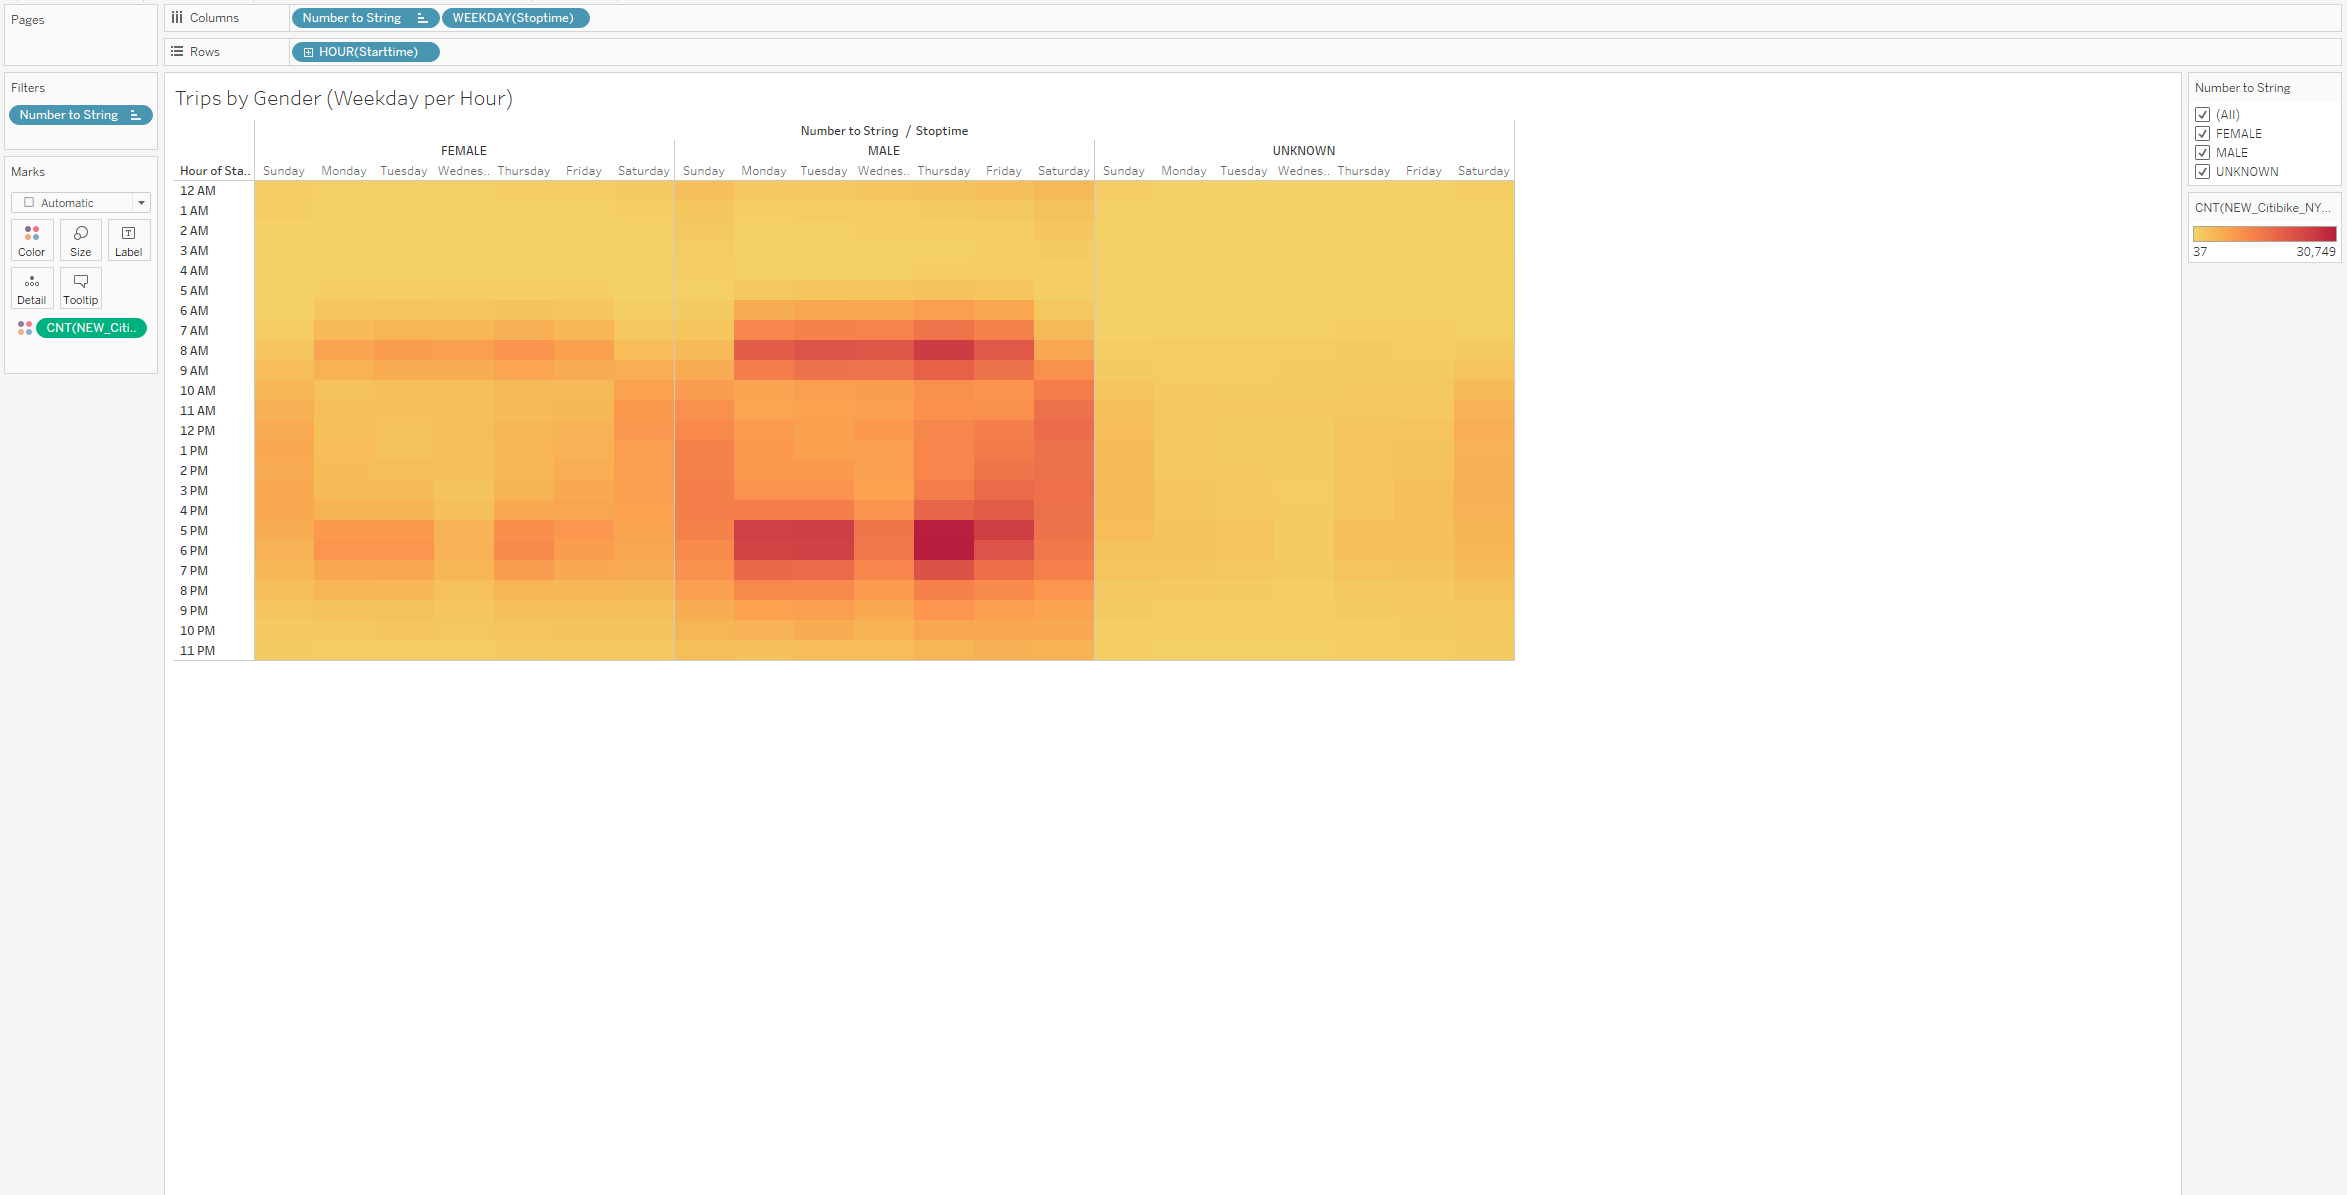Open the Label marks card
The image size is (2347, 1195).
128,240
